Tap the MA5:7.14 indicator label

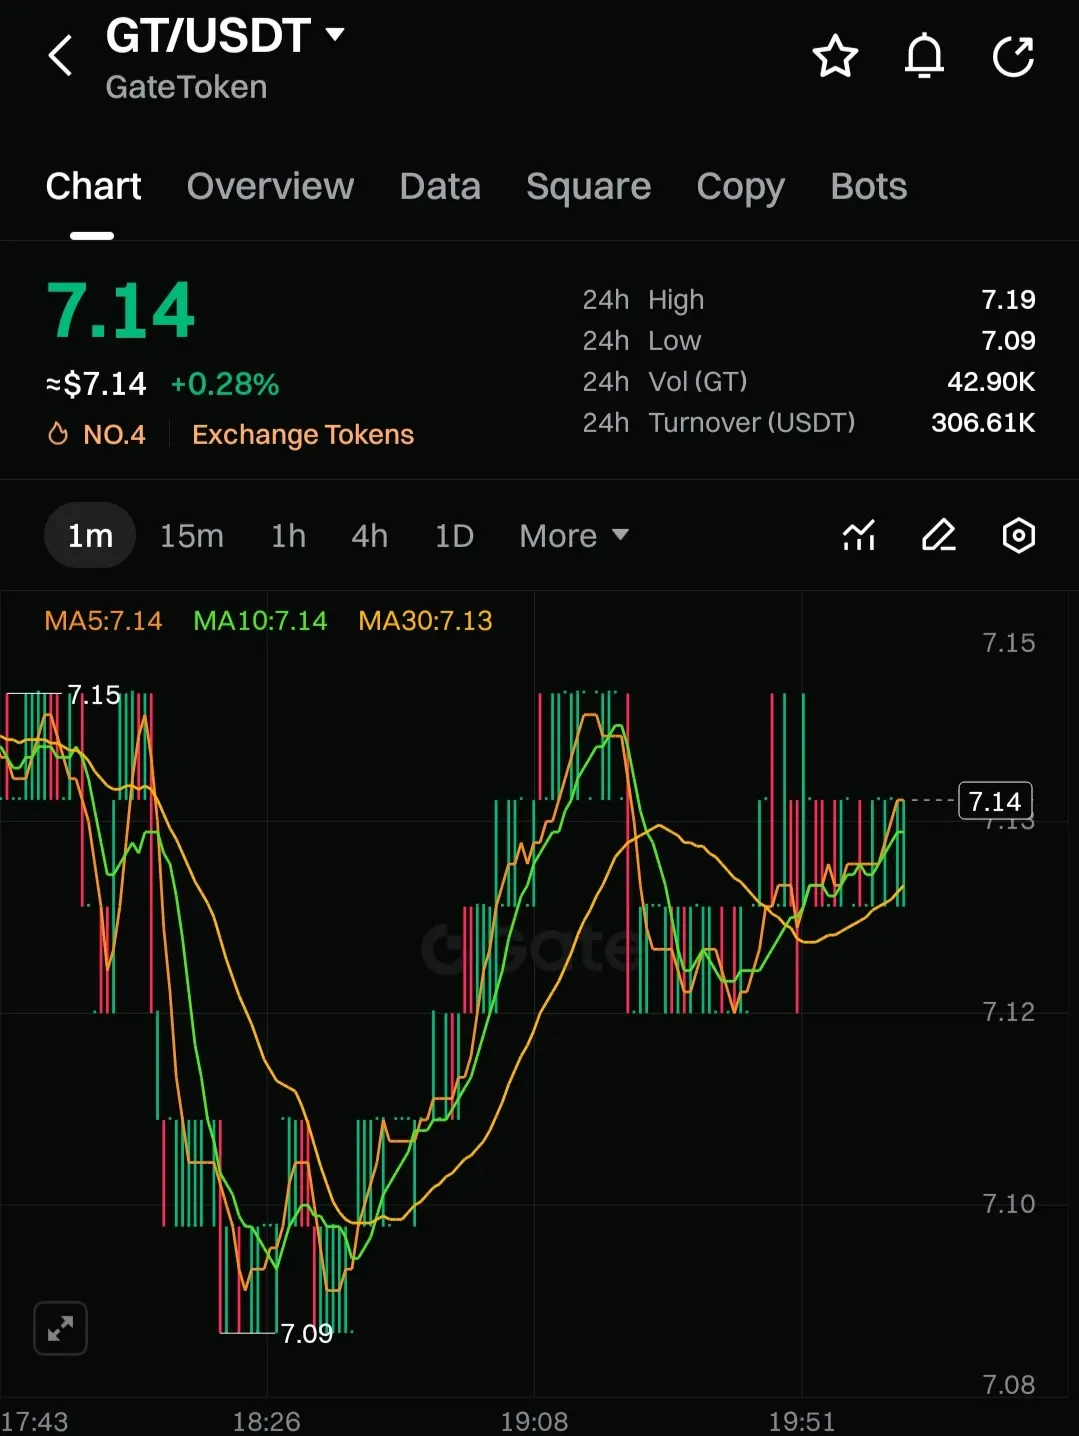pos(103,621)
